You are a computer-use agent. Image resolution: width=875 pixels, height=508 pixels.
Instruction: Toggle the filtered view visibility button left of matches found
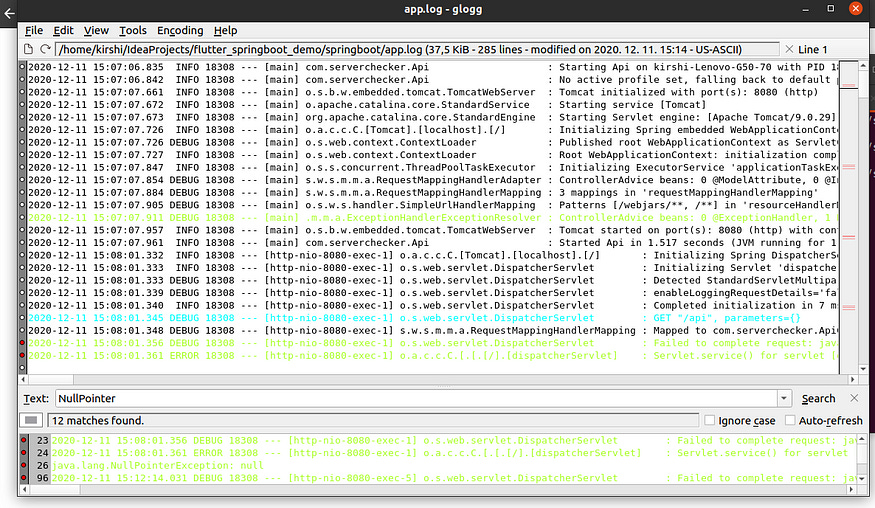point(31,420)
